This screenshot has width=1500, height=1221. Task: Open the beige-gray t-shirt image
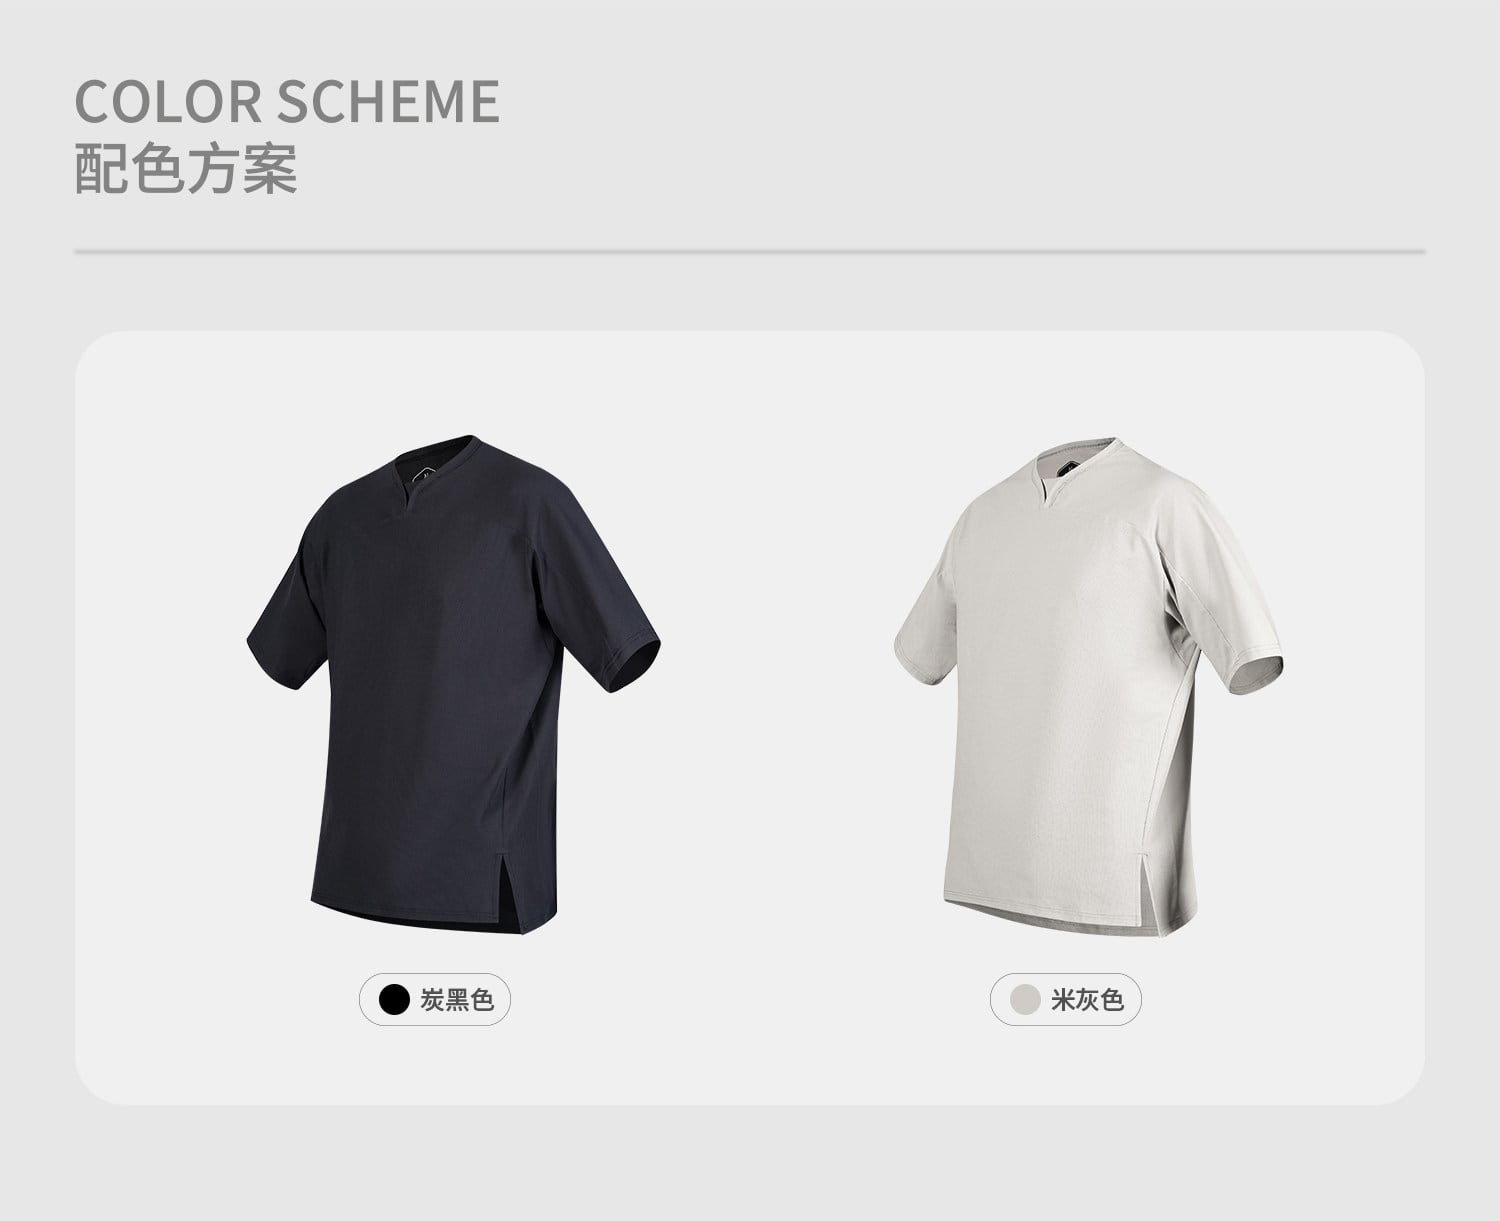point(1085,682)
